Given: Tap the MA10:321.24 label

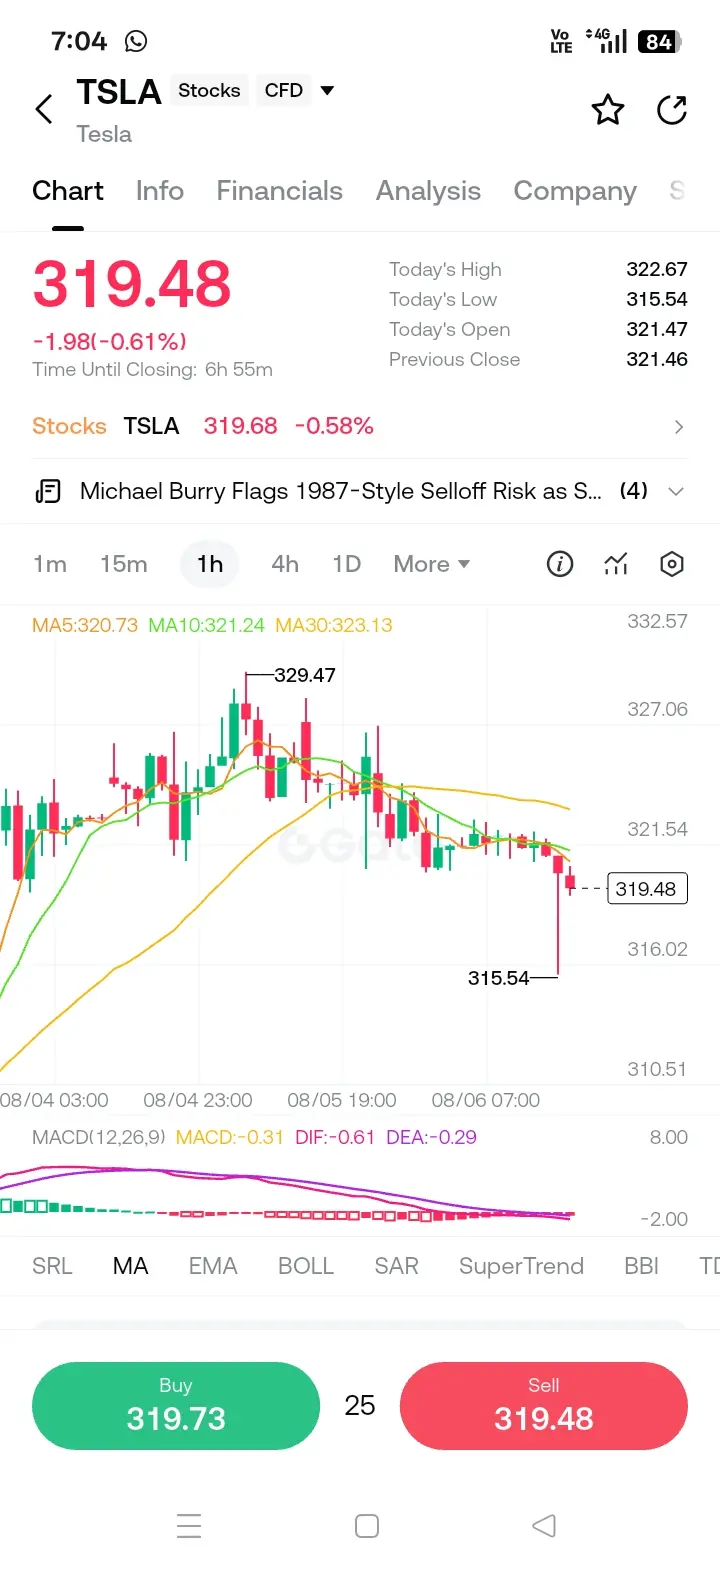Looking at the screenshot, I should pos(206,625).
